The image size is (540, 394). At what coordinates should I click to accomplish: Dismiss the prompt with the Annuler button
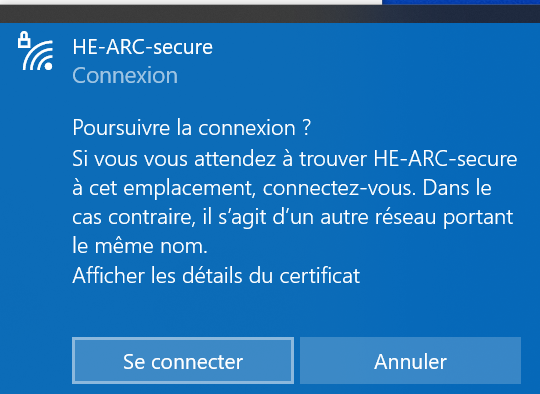tap(410, 361)
